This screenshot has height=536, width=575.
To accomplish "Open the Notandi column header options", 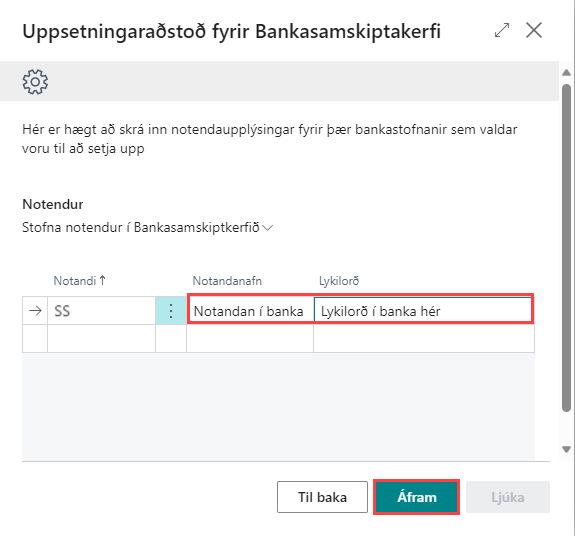I will (75, 281).
